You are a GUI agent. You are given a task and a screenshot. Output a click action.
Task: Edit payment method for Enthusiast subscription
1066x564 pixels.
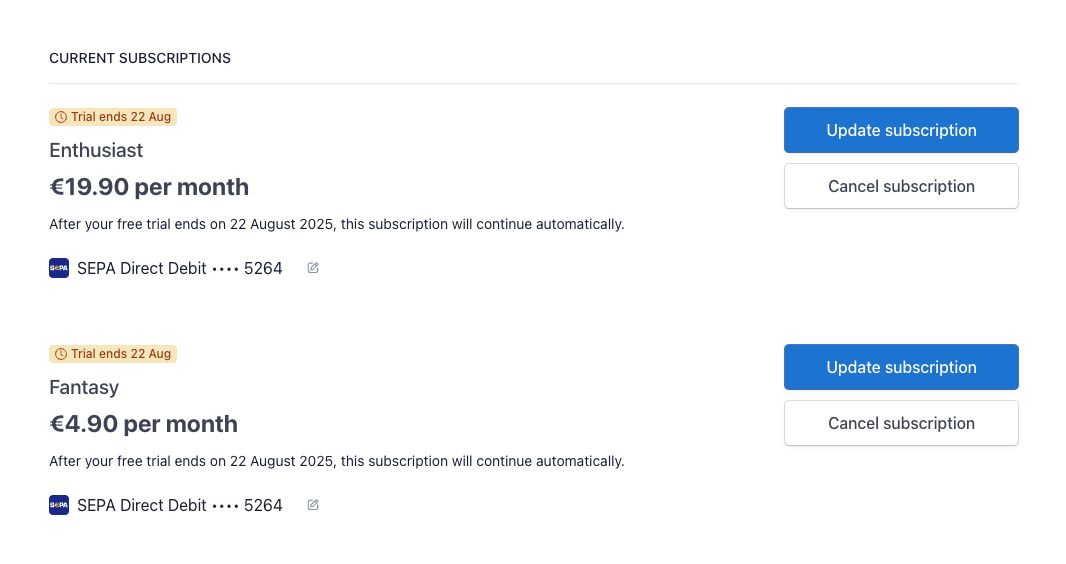coord(313,268)
